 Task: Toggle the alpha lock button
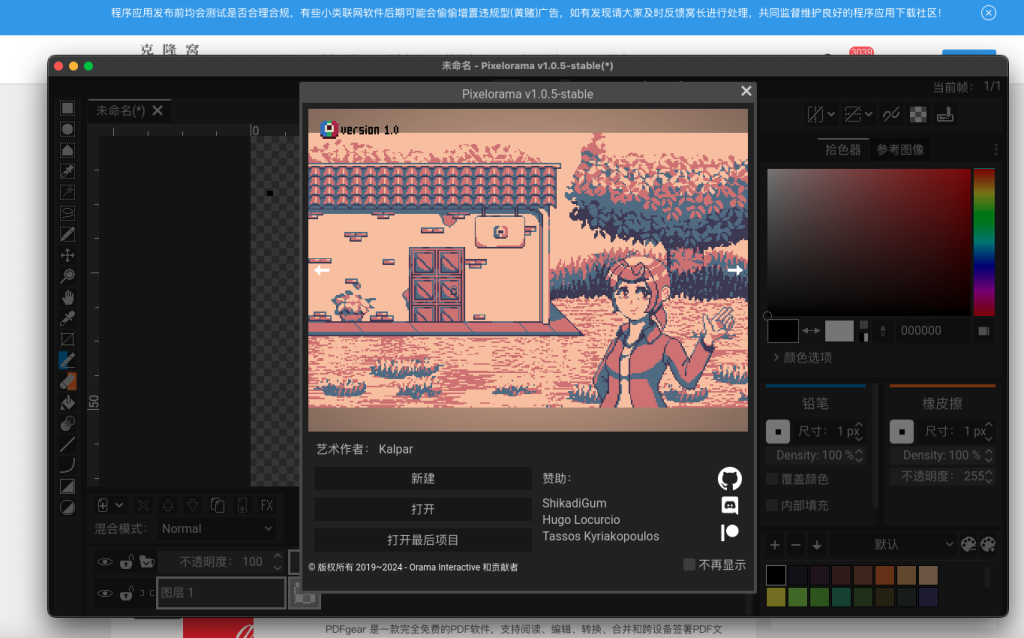918,115
